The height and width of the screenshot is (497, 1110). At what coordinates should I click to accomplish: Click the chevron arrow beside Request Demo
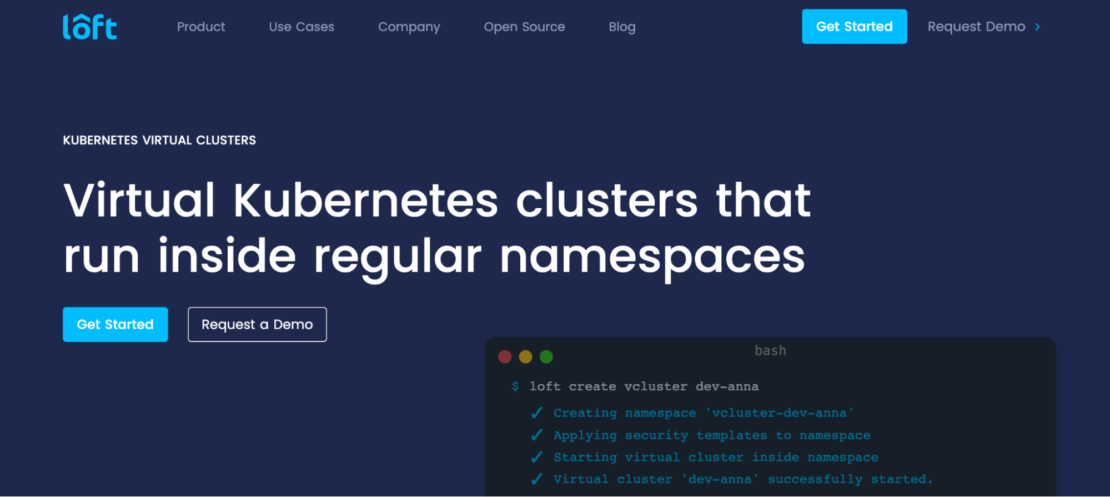1038,27
